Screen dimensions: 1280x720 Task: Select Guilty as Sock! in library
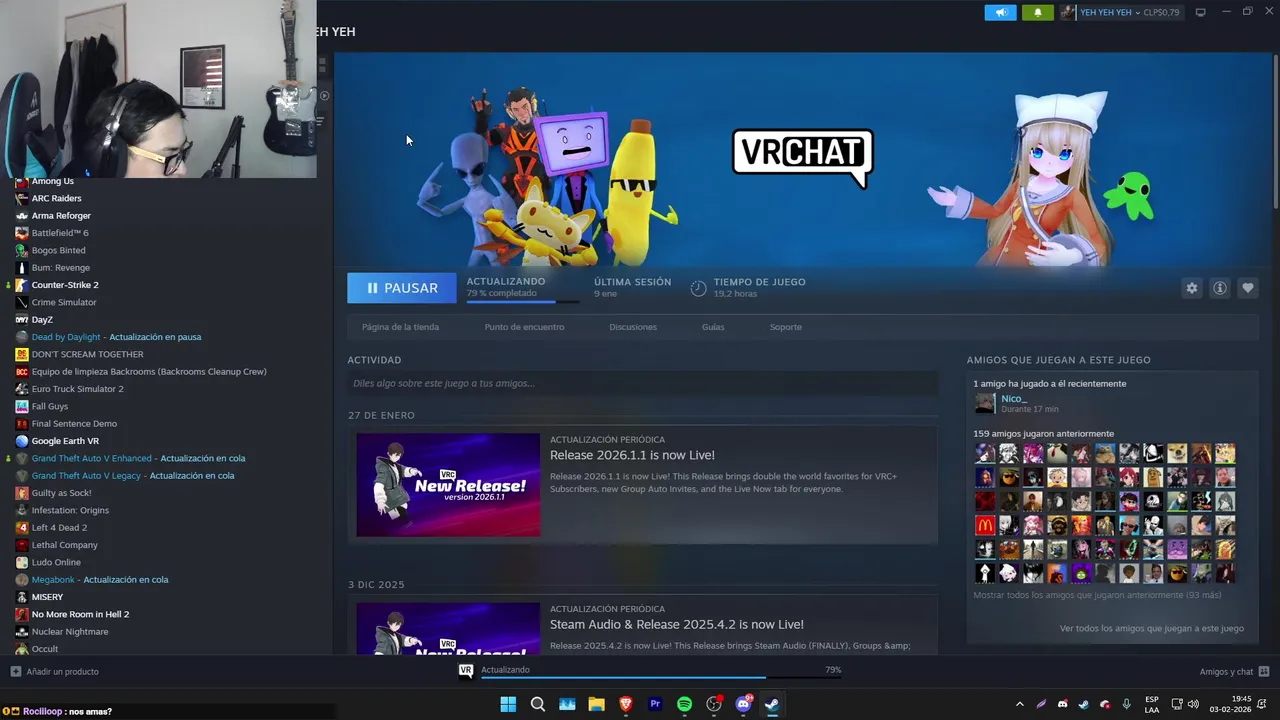tap(61, 493)
